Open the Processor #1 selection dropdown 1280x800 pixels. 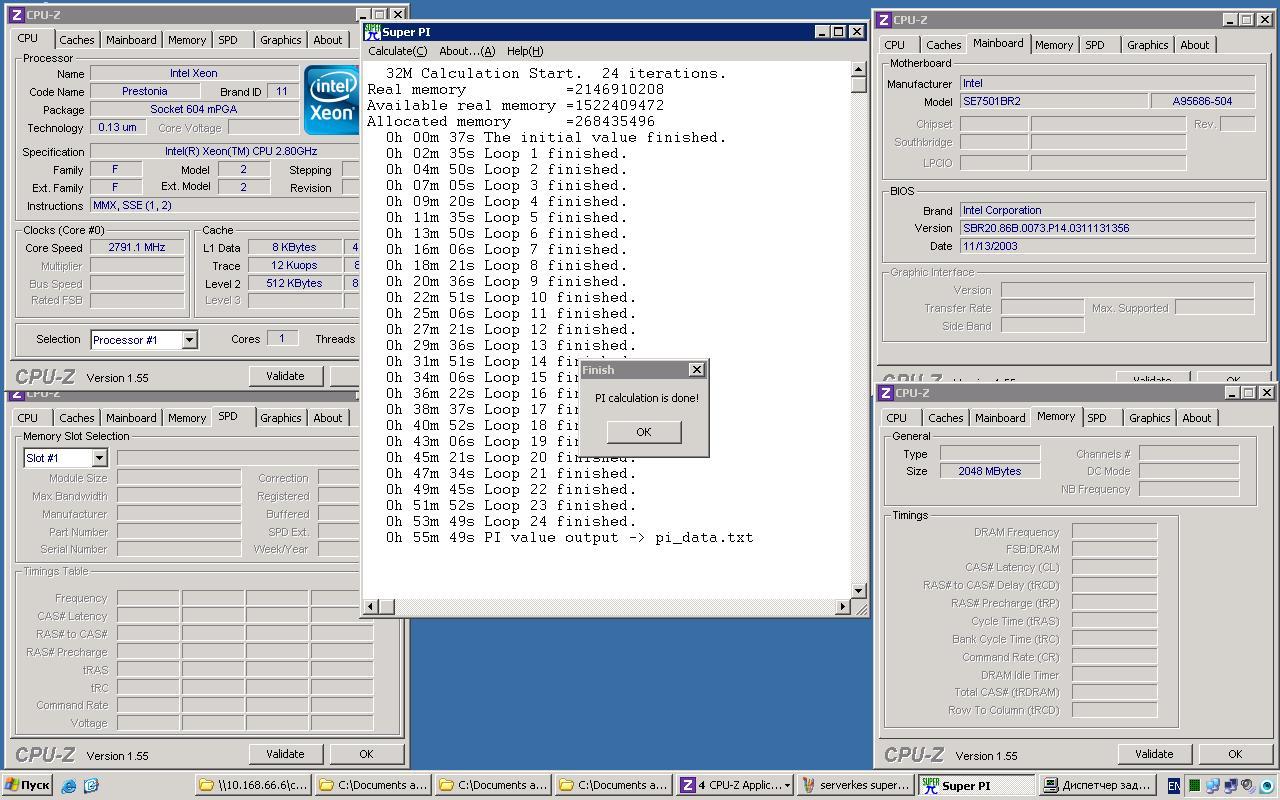[x=189, y=340]
